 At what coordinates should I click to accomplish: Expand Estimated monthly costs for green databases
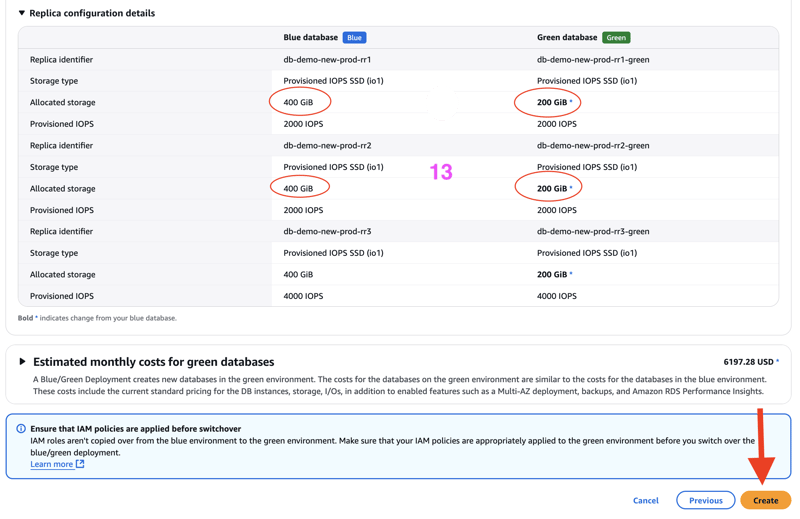click(x=22, y=362)
